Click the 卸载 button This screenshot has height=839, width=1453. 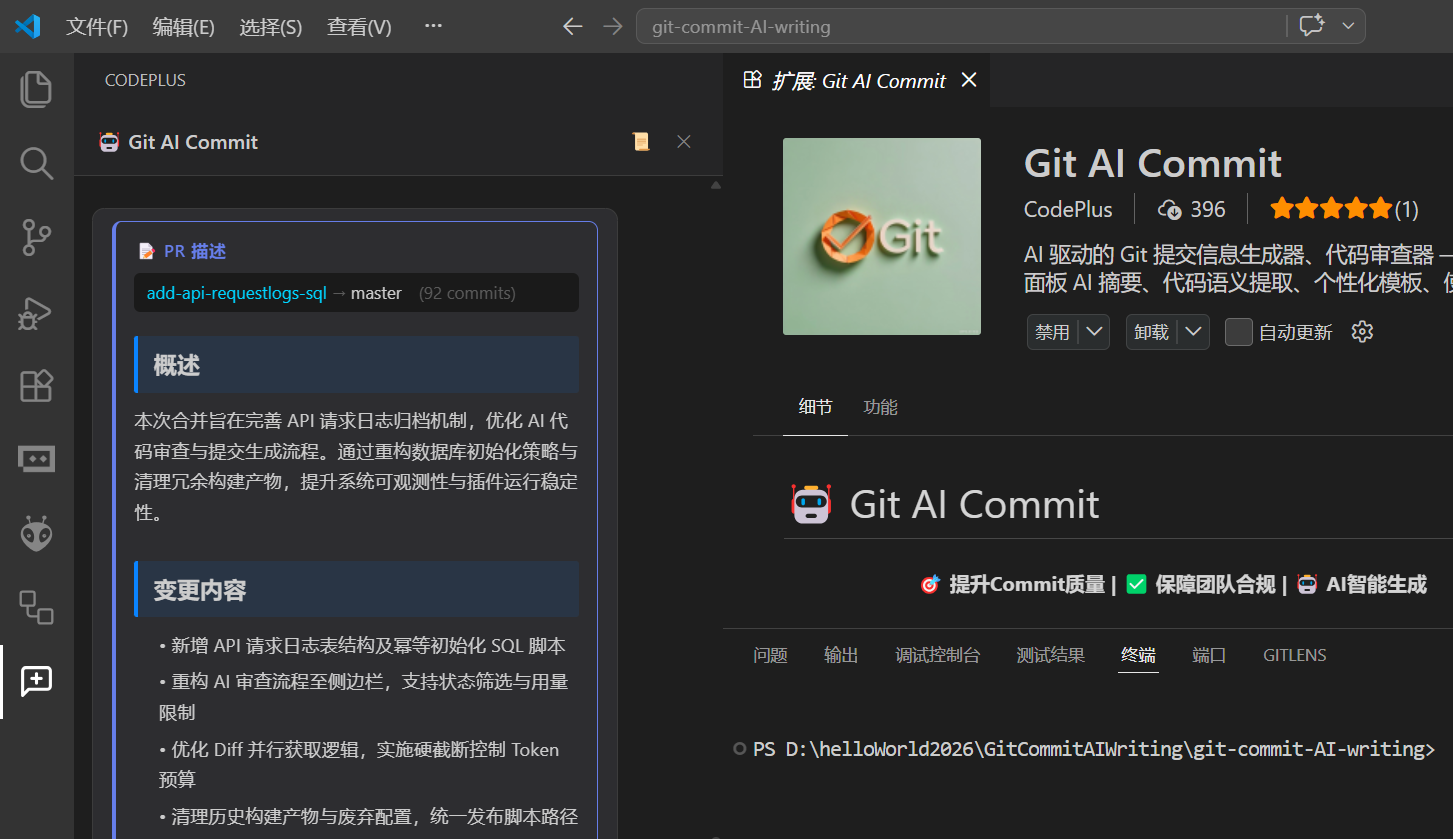pos(1152,332)
